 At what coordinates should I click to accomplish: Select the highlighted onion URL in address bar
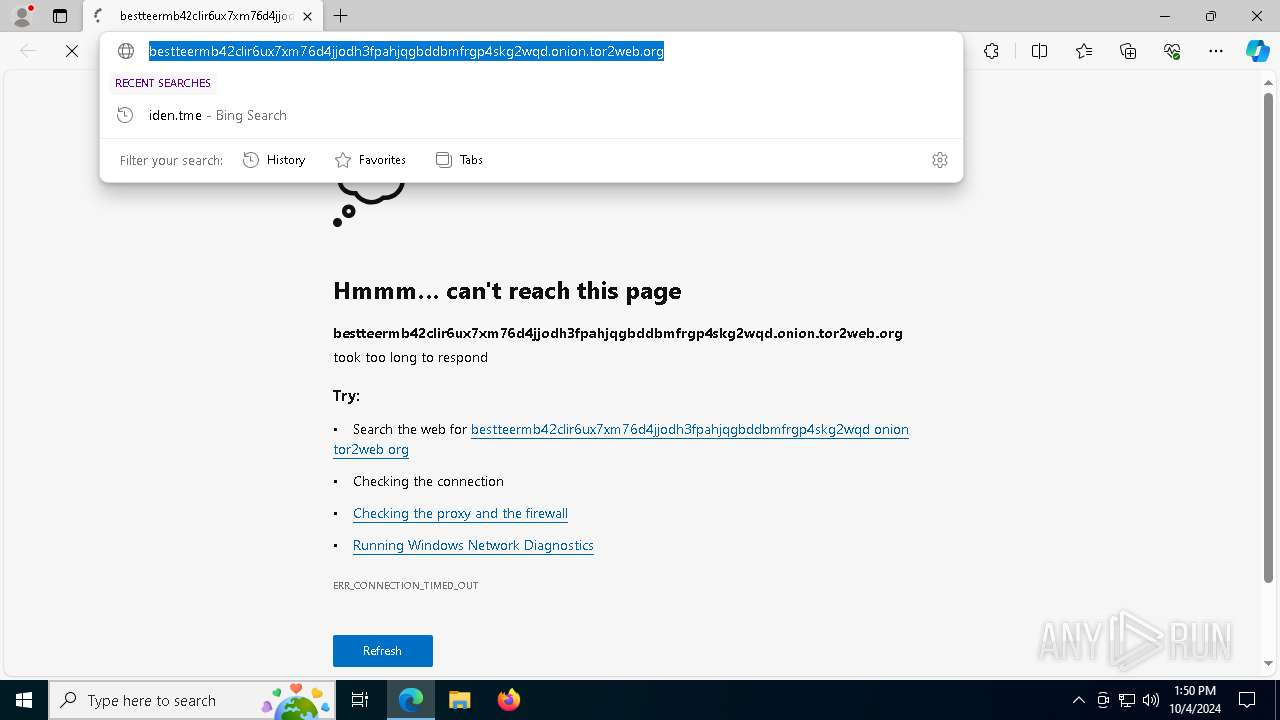coord(406,51)
